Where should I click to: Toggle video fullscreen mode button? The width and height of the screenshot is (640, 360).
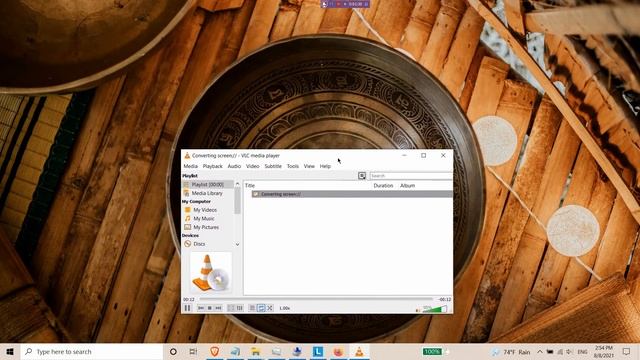[x=231, y=308]
